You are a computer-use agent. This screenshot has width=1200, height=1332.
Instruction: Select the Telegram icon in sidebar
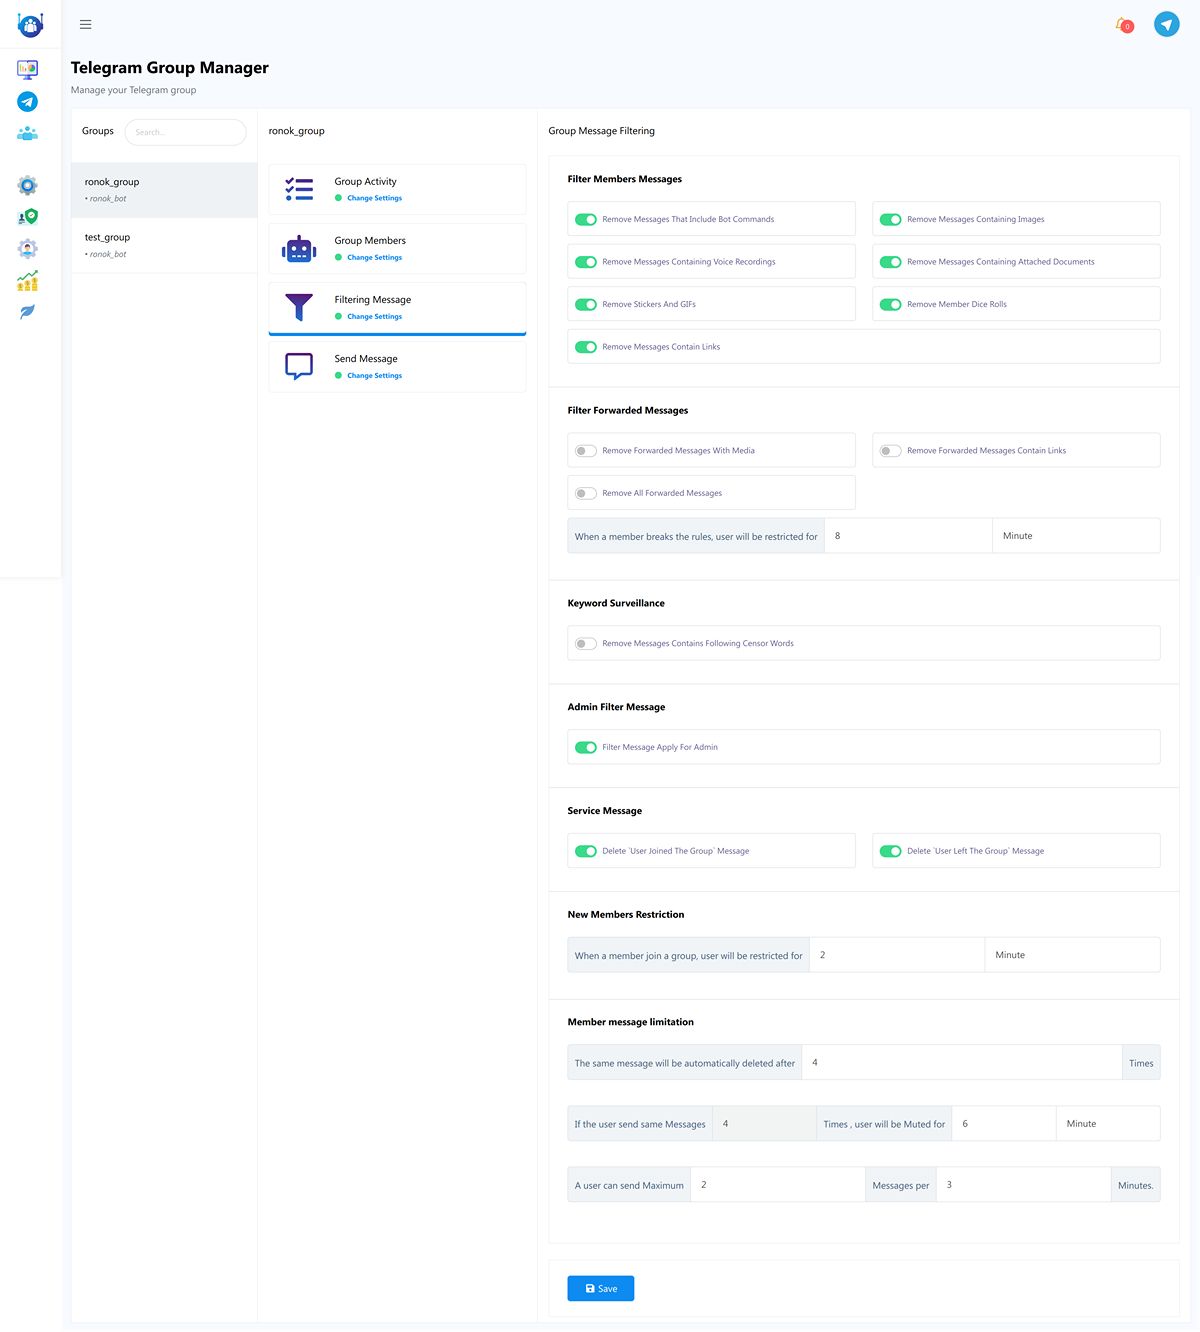[28, 102]
